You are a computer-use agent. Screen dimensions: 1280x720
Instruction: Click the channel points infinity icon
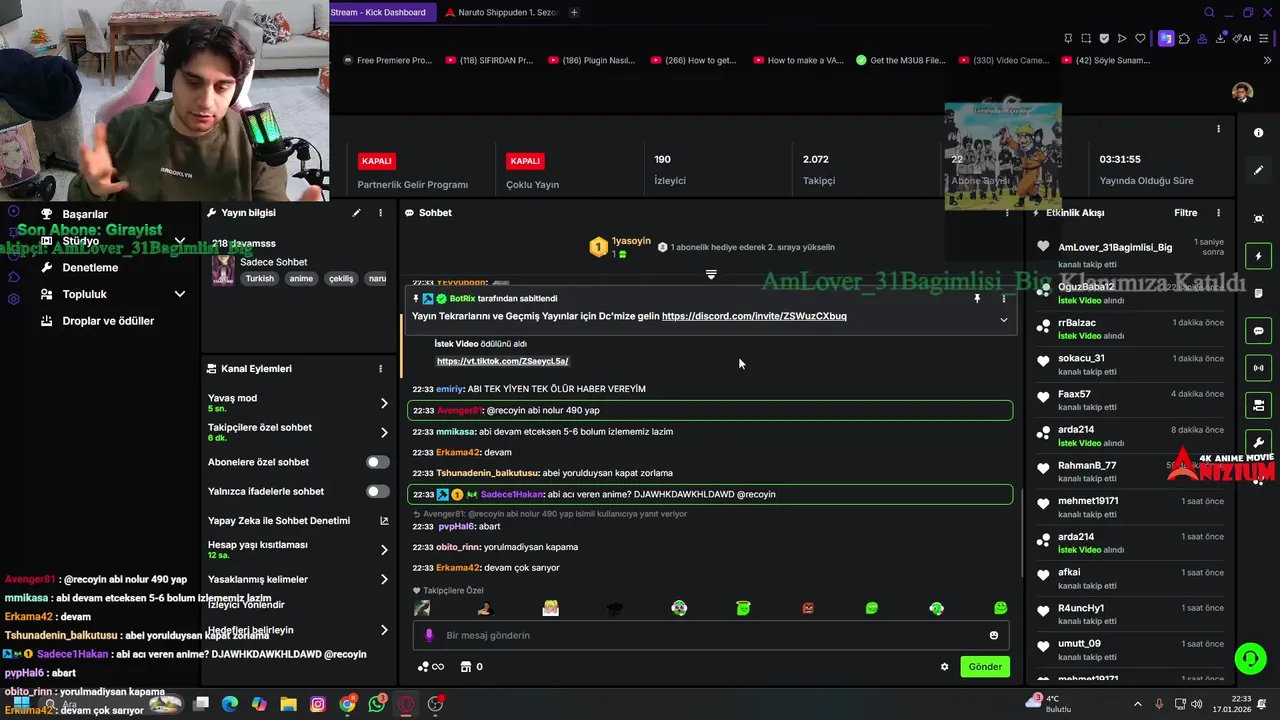430,667
